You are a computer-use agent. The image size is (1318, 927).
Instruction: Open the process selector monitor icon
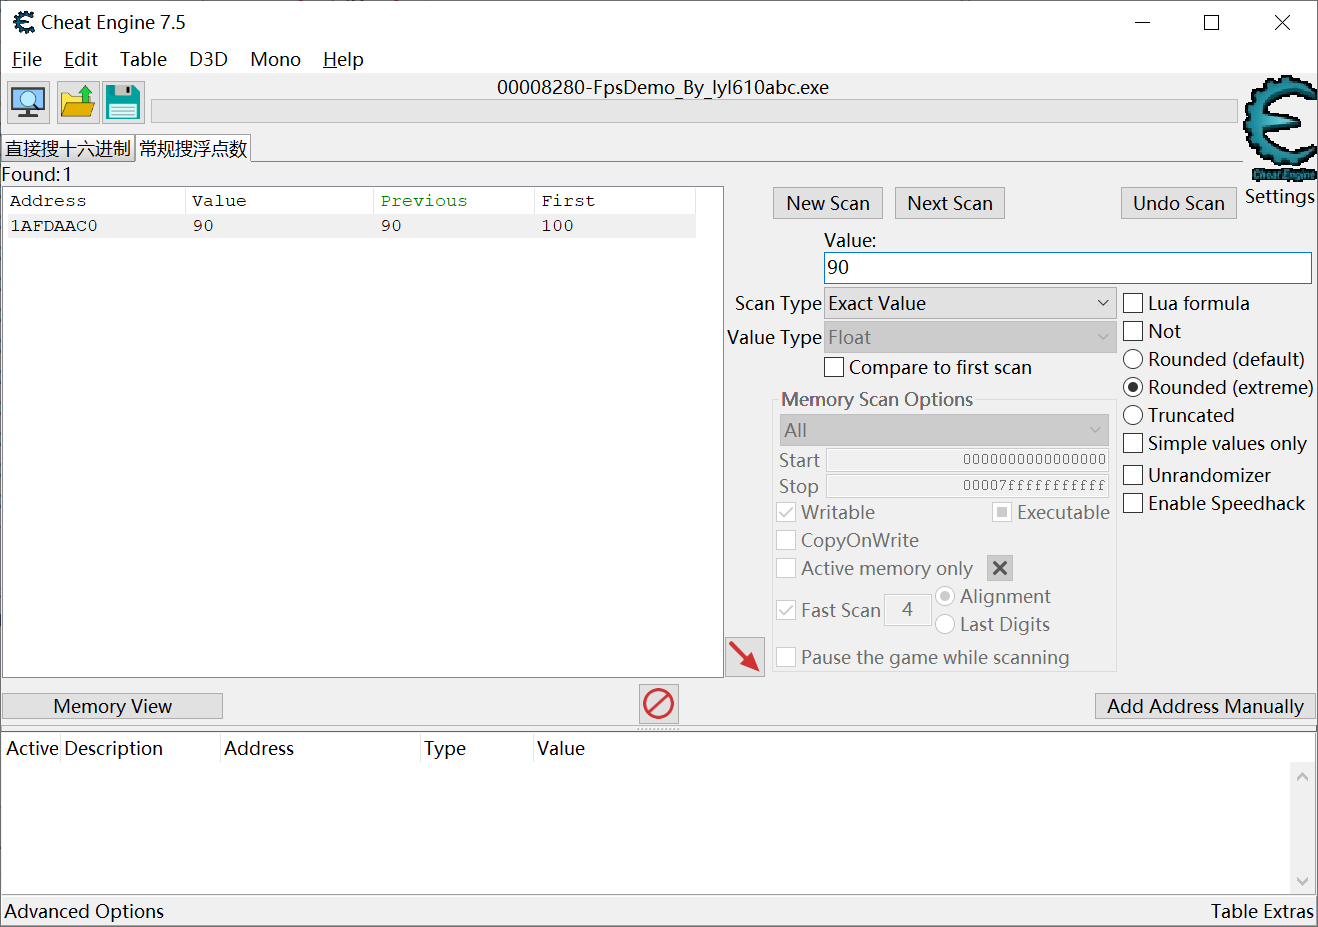(28, 102)
